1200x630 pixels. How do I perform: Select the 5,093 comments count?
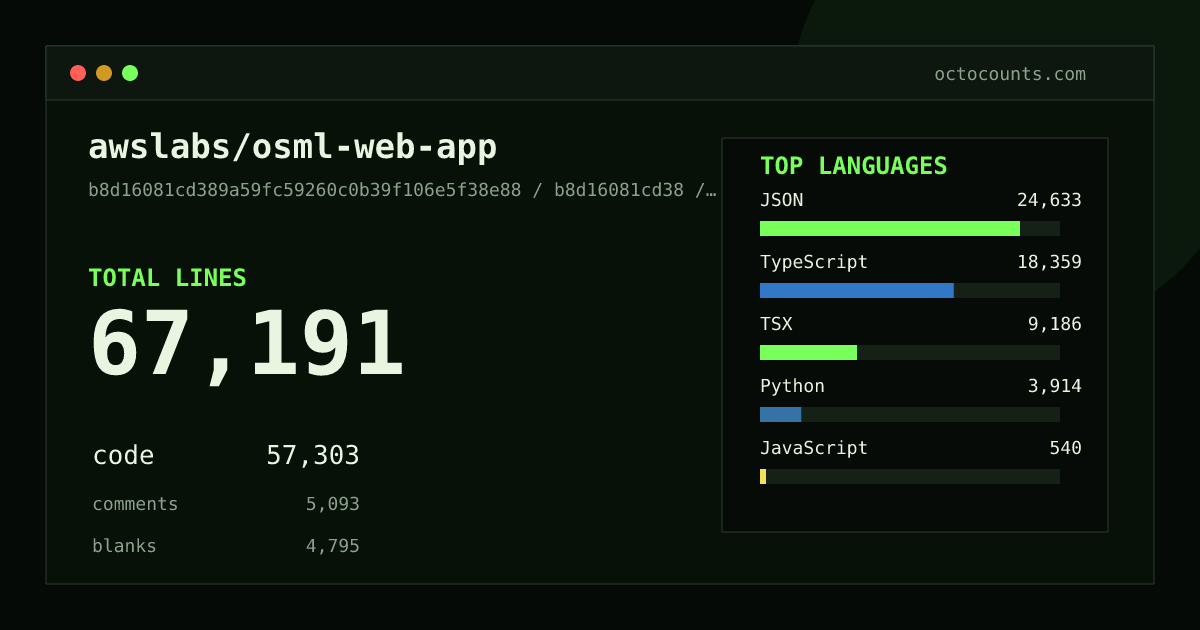[x=333, y=504]
